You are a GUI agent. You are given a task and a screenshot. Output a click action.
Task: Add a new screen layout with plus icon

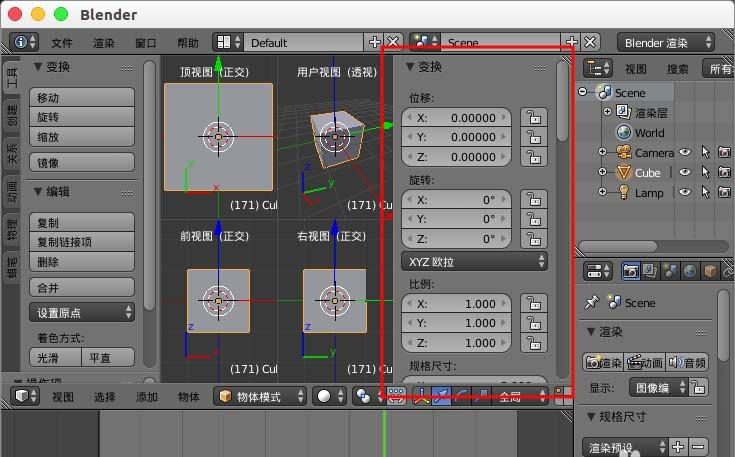375,42
